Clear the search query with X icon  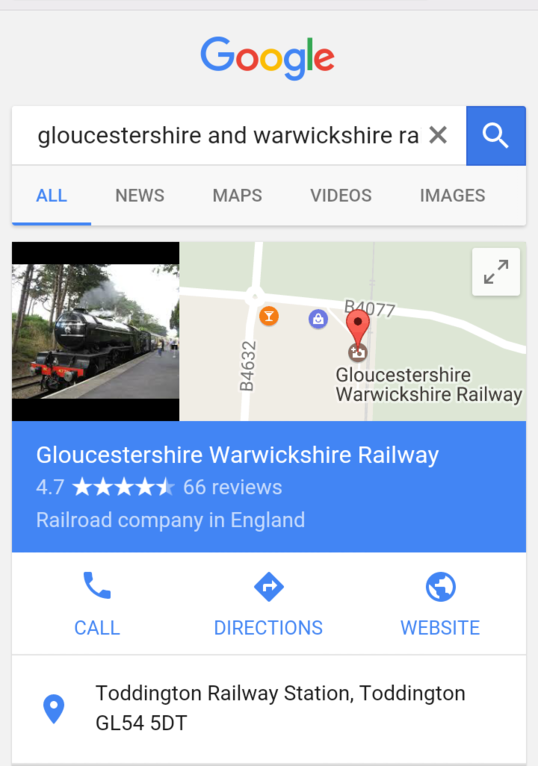pyautogui.click(x=438, y=135)
